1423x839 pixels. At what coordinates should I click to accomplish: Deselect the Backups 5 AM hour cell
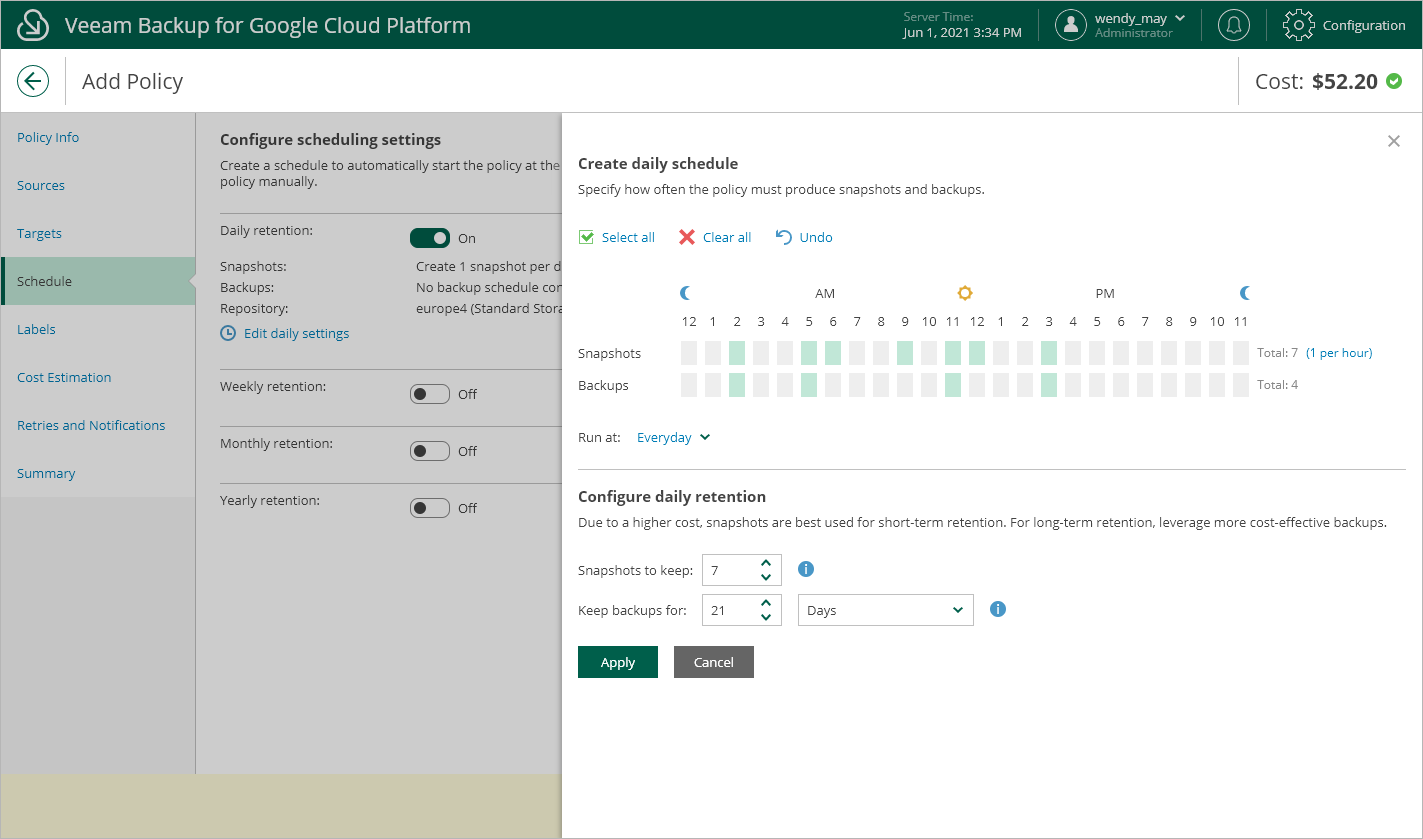click(809, 385)
